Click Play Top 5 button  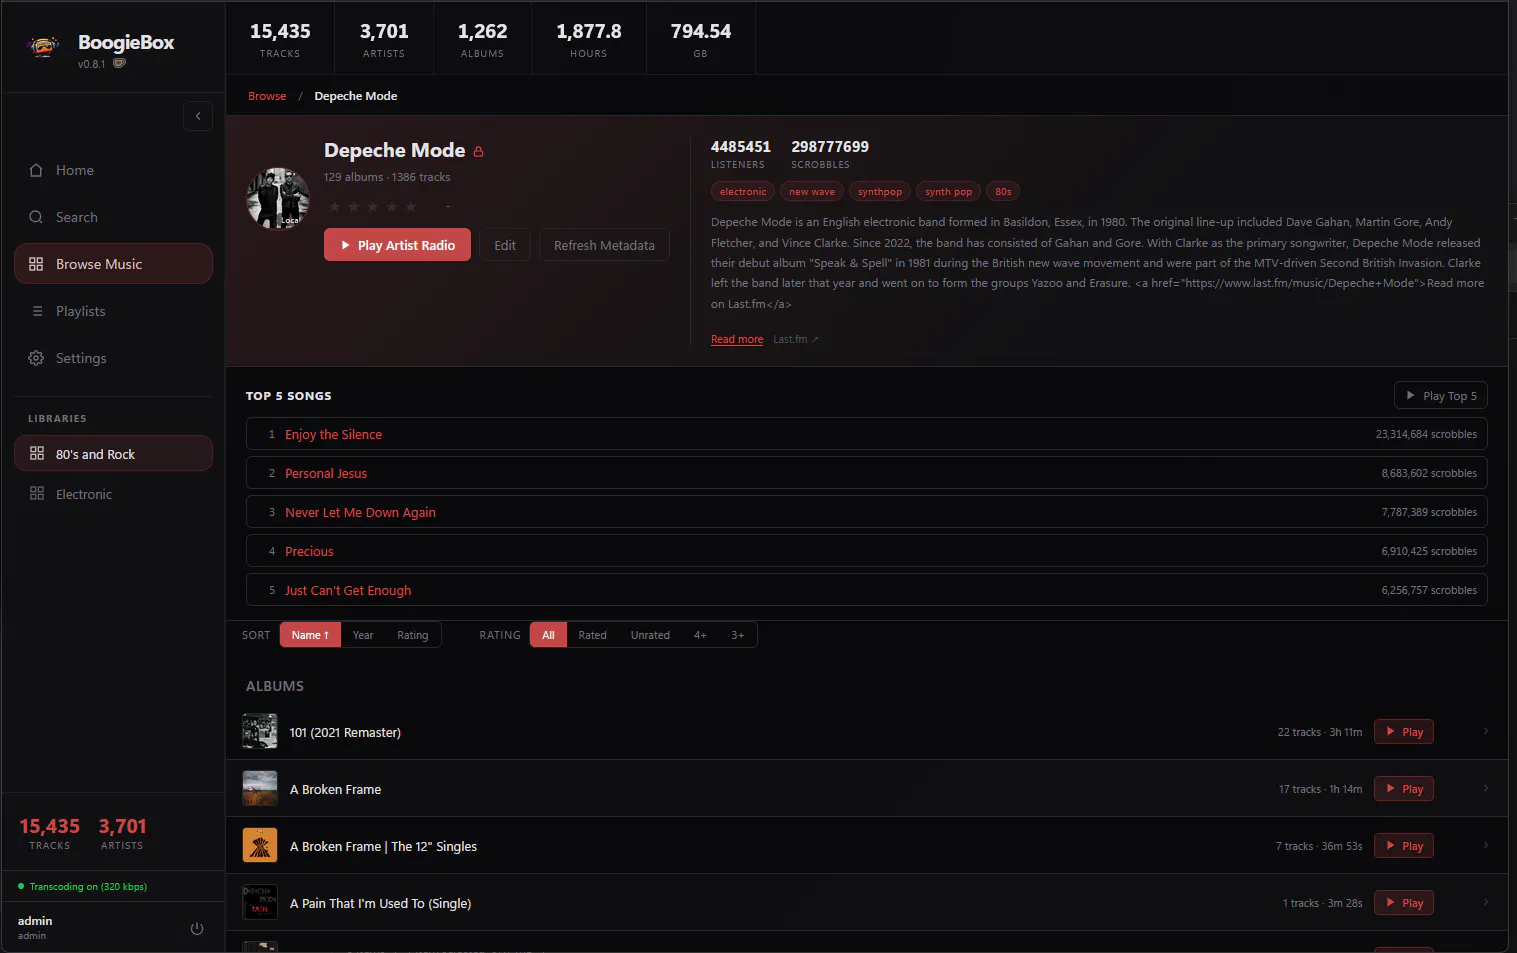1441,396
